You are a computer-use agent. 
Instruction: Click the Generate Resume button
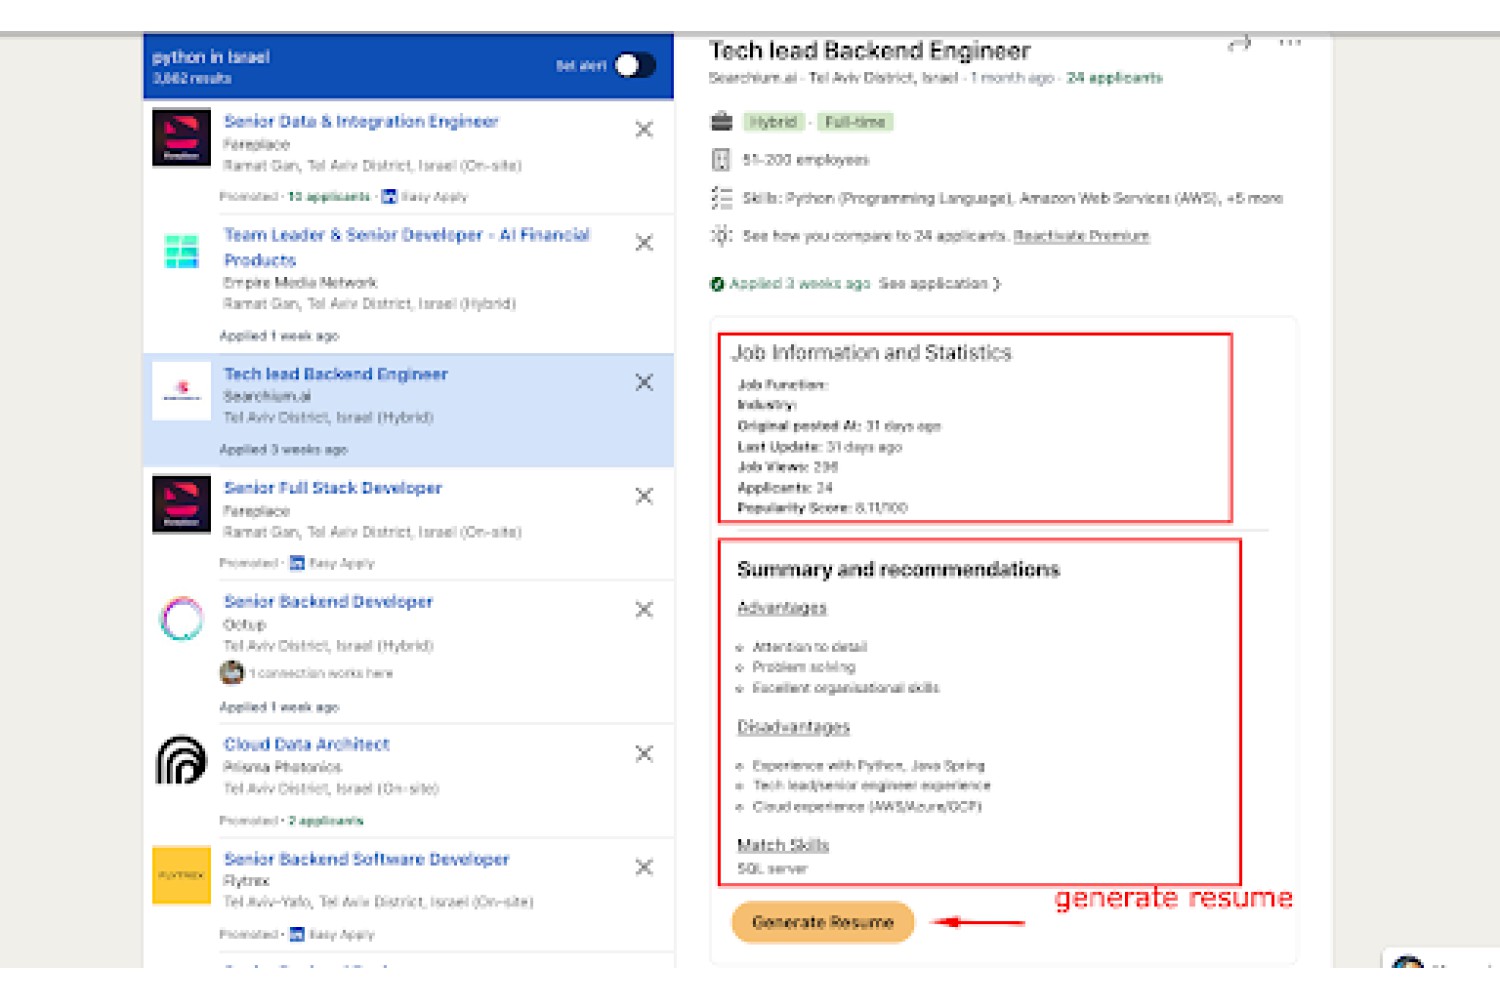tap(823, 922)
